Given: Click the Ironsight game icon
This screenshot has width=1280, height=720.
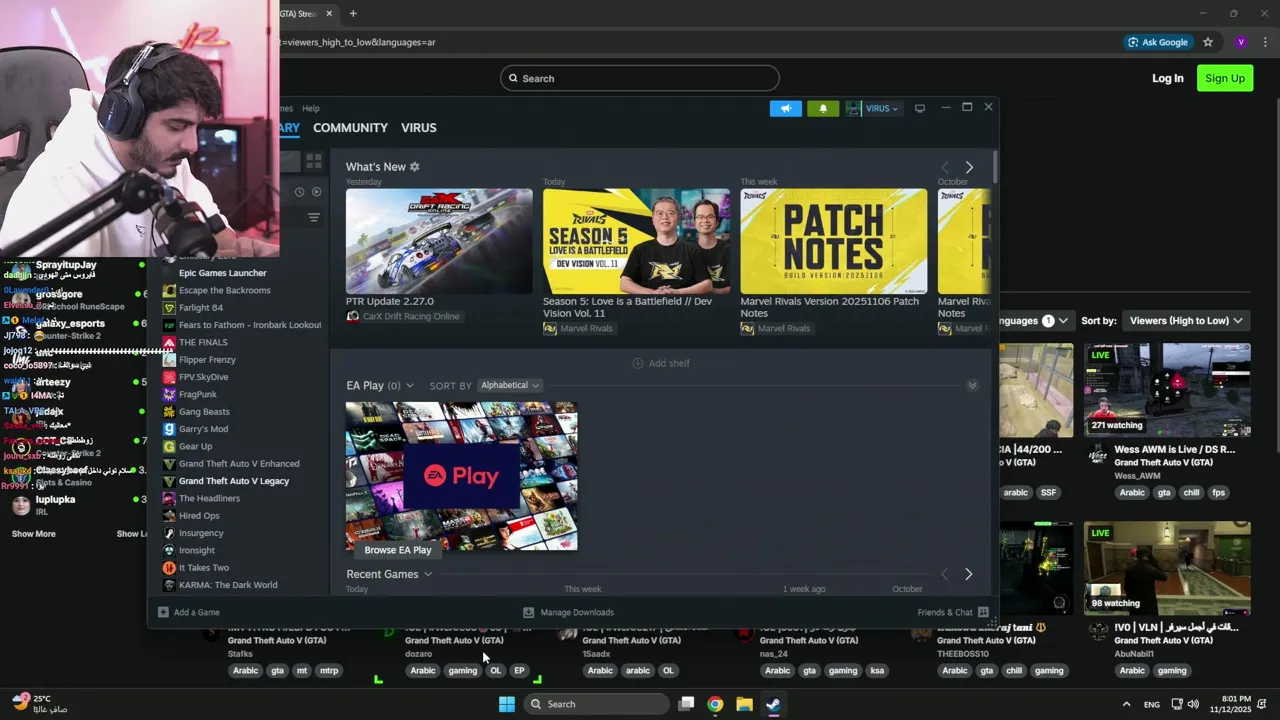Looking at the screenshot, I should [x=169, y=550].
